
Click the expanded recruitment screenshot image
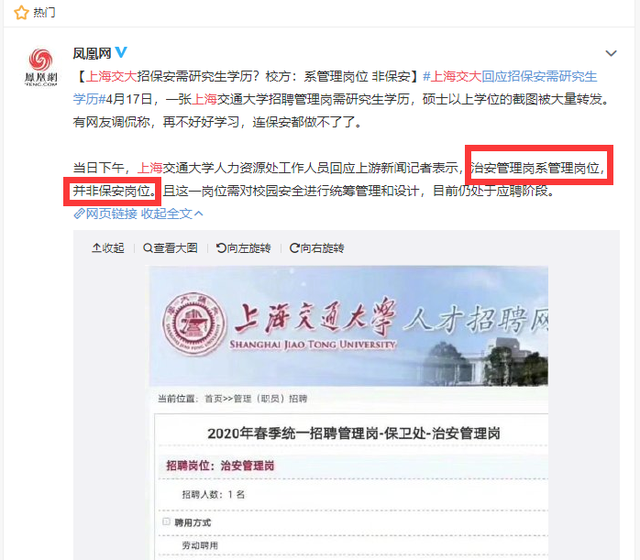349,412
